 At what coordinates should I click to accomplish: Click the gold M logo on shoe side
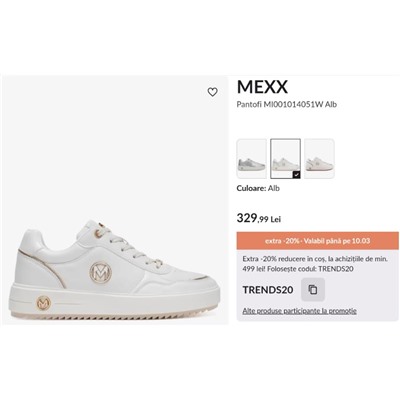point(101,272)
